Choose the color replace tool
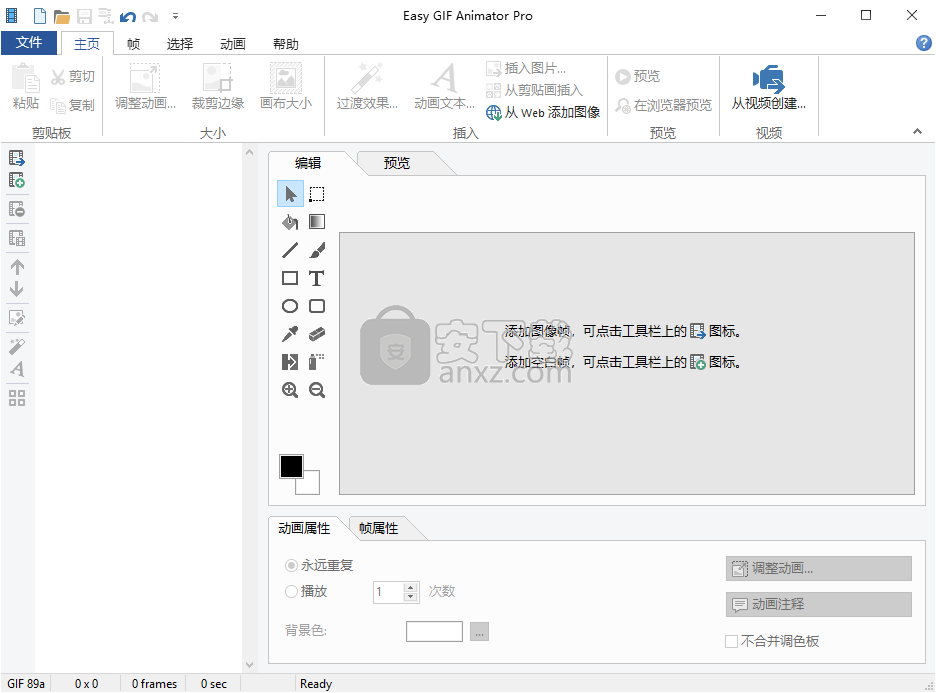Screen dimensions: 936x693 pyautogui.click(x=290, y=362)
